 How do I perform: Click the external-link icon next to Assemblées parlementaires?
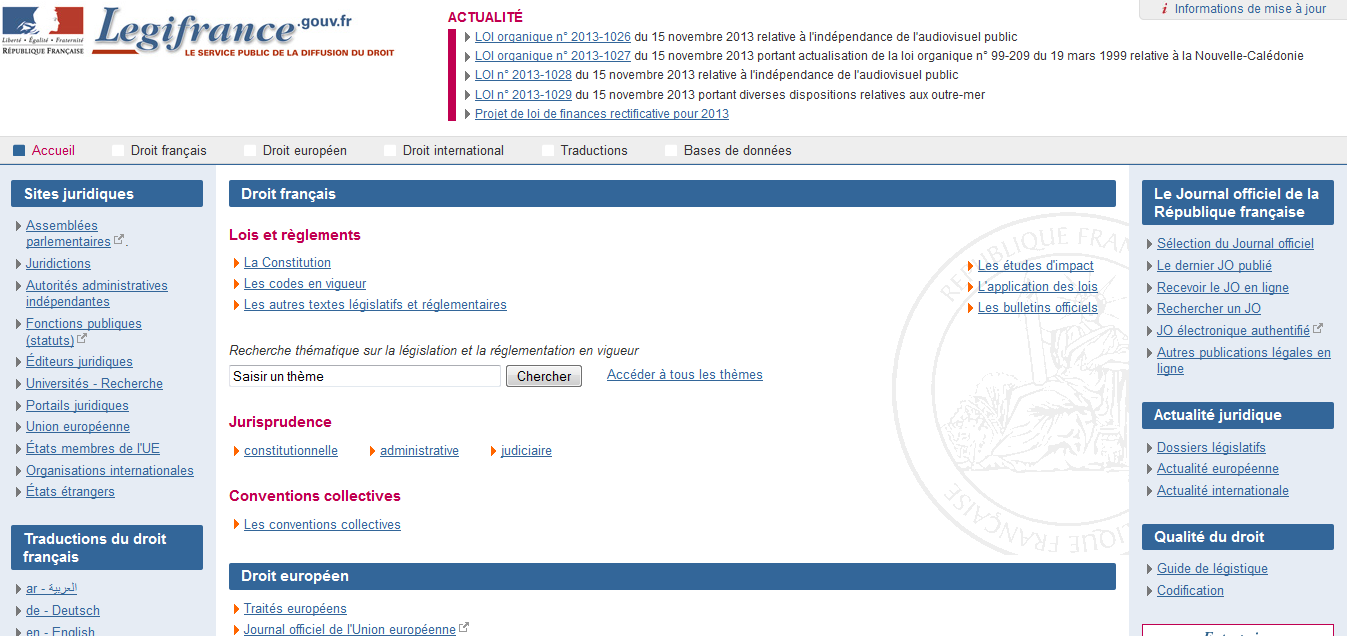(120, 240)
